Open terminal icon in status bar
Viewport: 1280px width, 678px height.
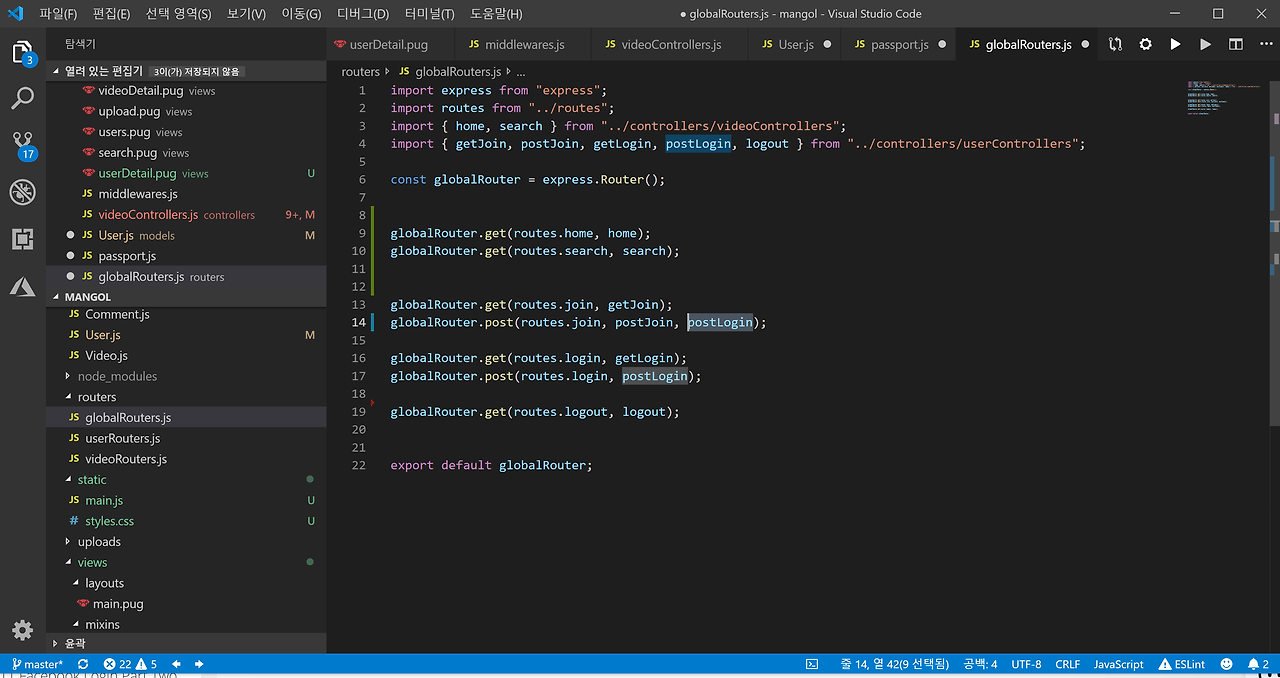[812, 664]
